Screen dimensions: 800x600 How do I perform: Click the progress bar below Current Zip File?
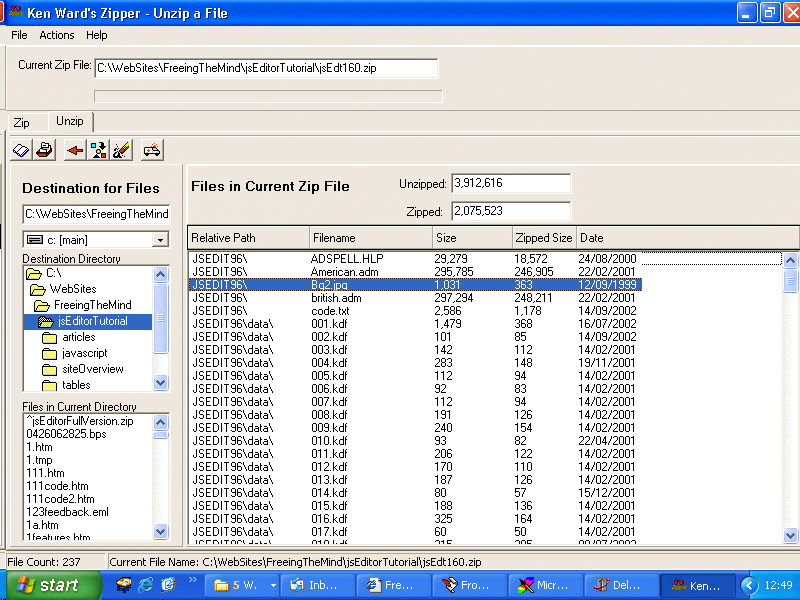[266, 96]
